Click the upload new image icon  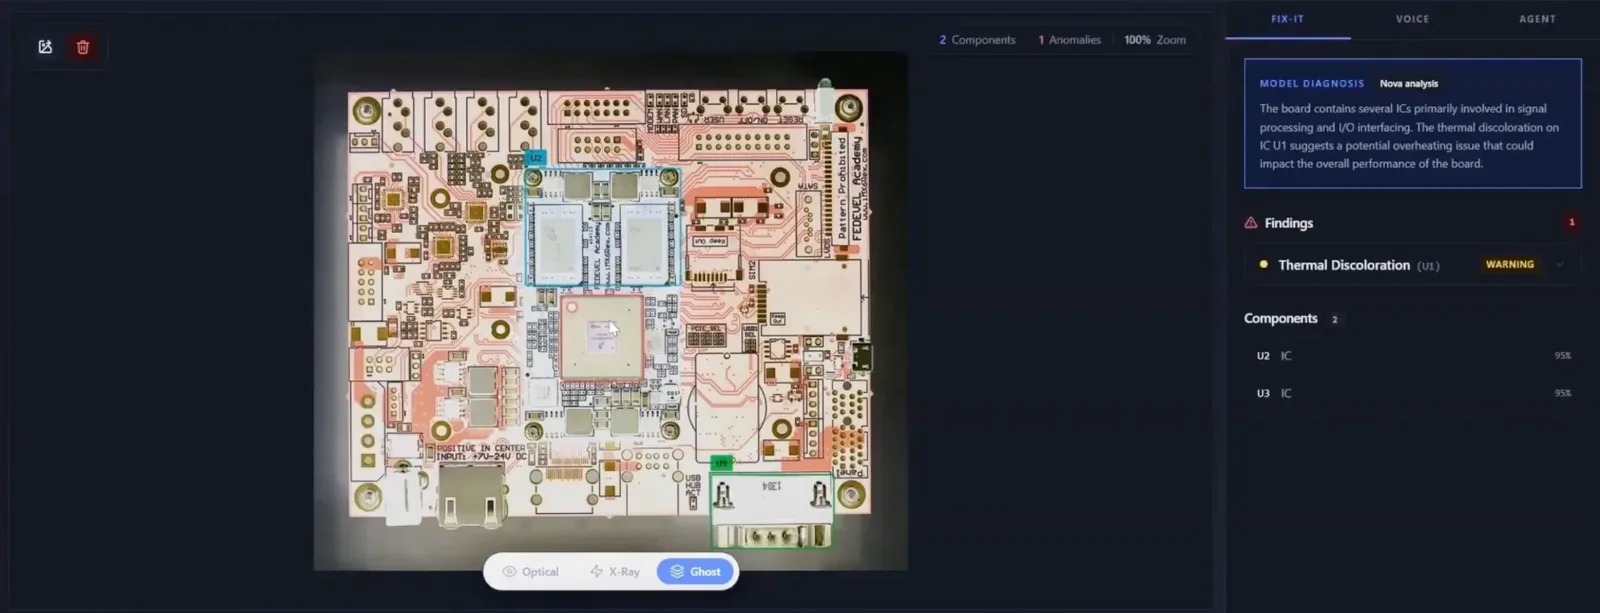(x=45, y=47)
